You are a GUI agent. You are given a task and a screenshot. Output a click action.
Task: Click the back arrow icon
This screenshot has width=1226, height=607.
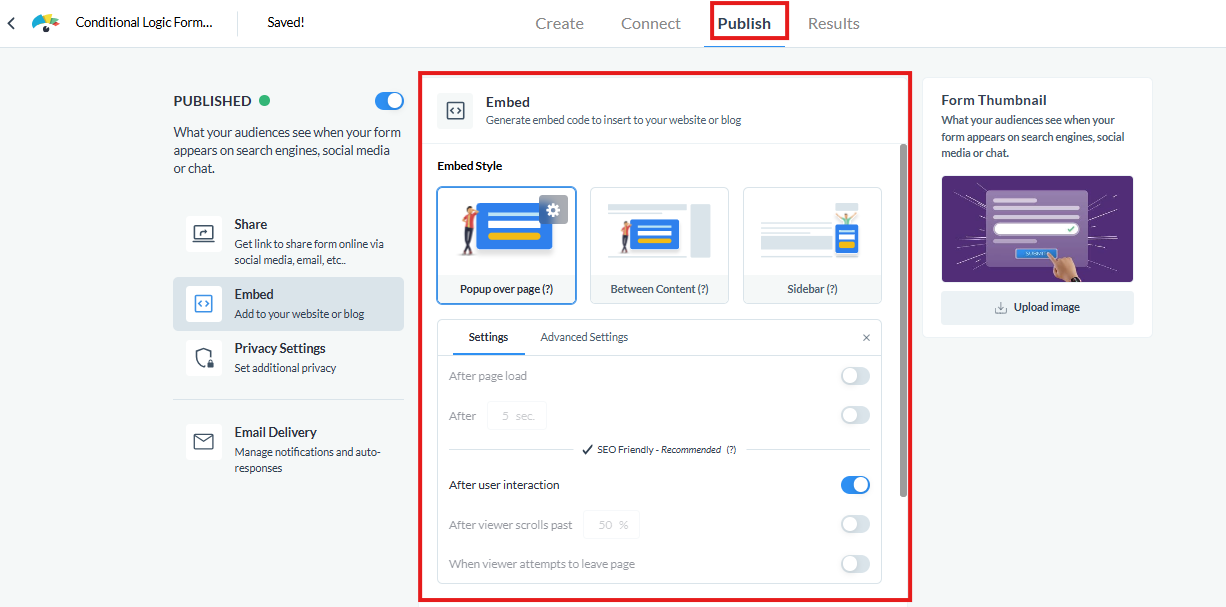coord(11,23)
